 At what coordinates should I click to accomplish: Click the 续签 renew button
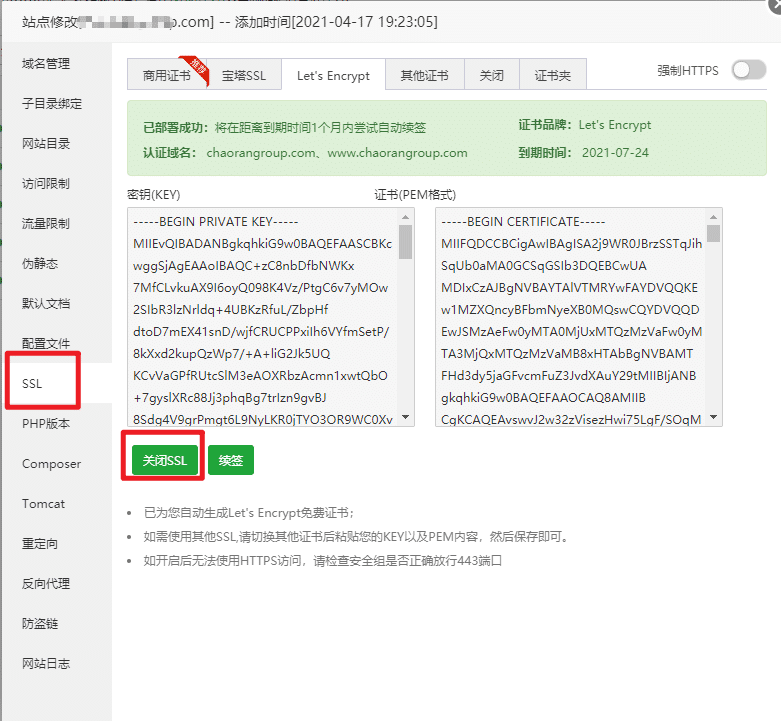231,460
